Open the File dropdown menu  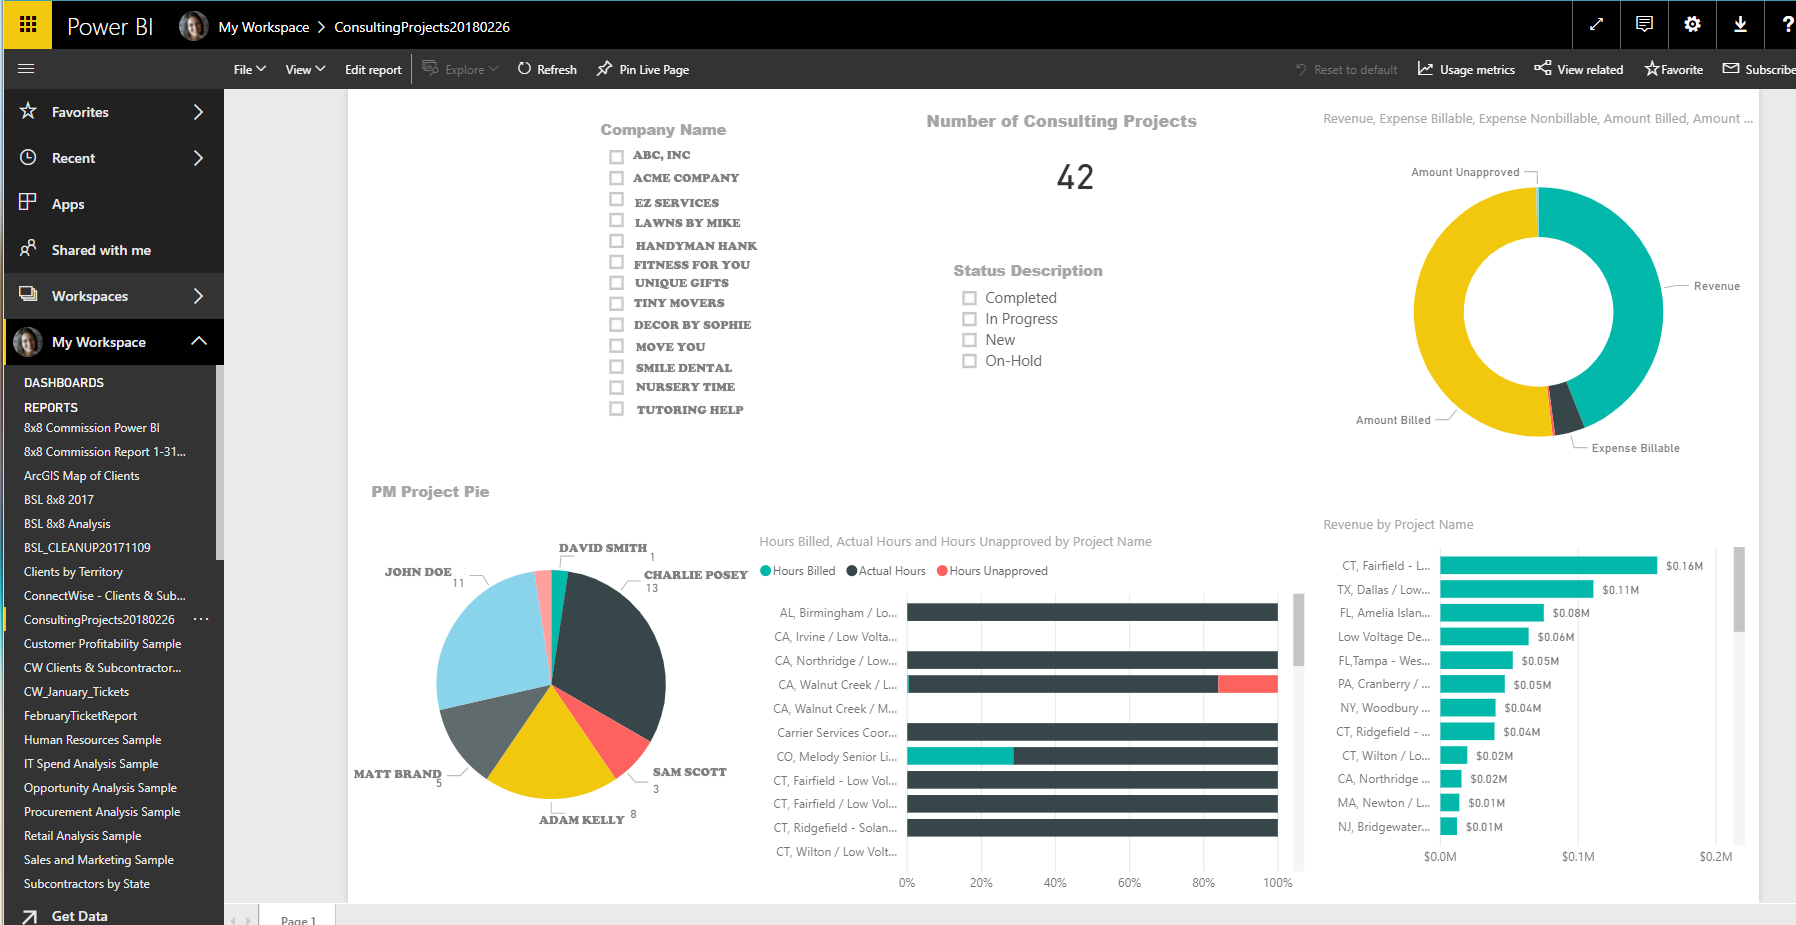(x=249, y=69)
